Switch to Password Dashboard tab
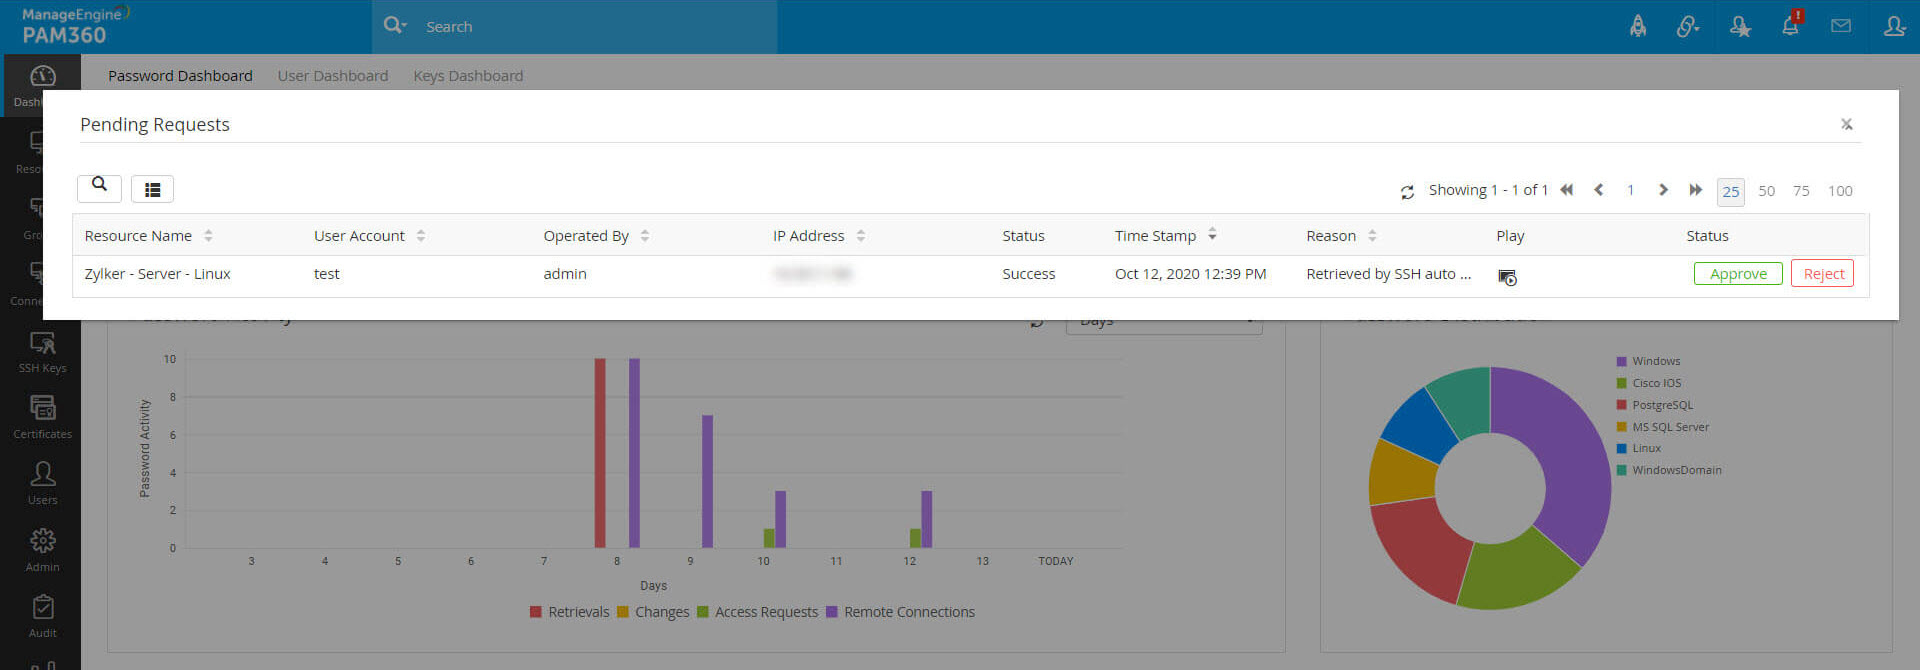This screenshot has height=670, width=1920. pos(180,76)
